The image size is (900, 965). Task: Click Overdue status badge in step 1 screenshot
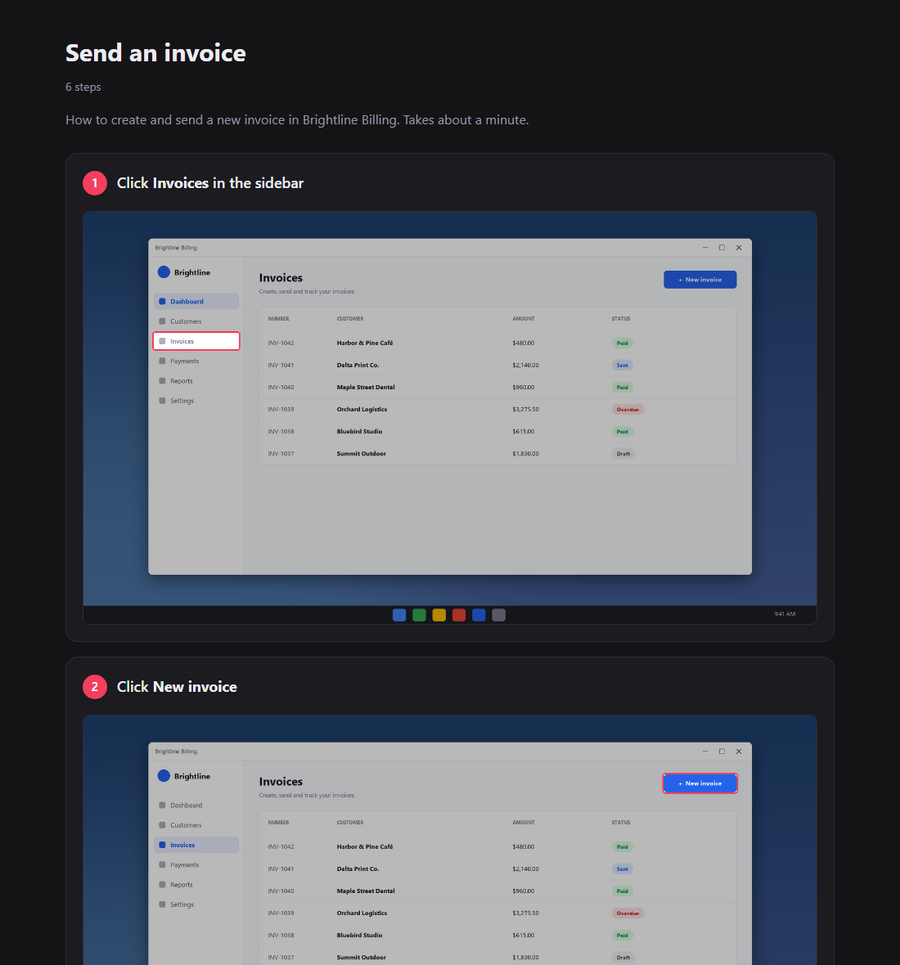click(628, 409)
